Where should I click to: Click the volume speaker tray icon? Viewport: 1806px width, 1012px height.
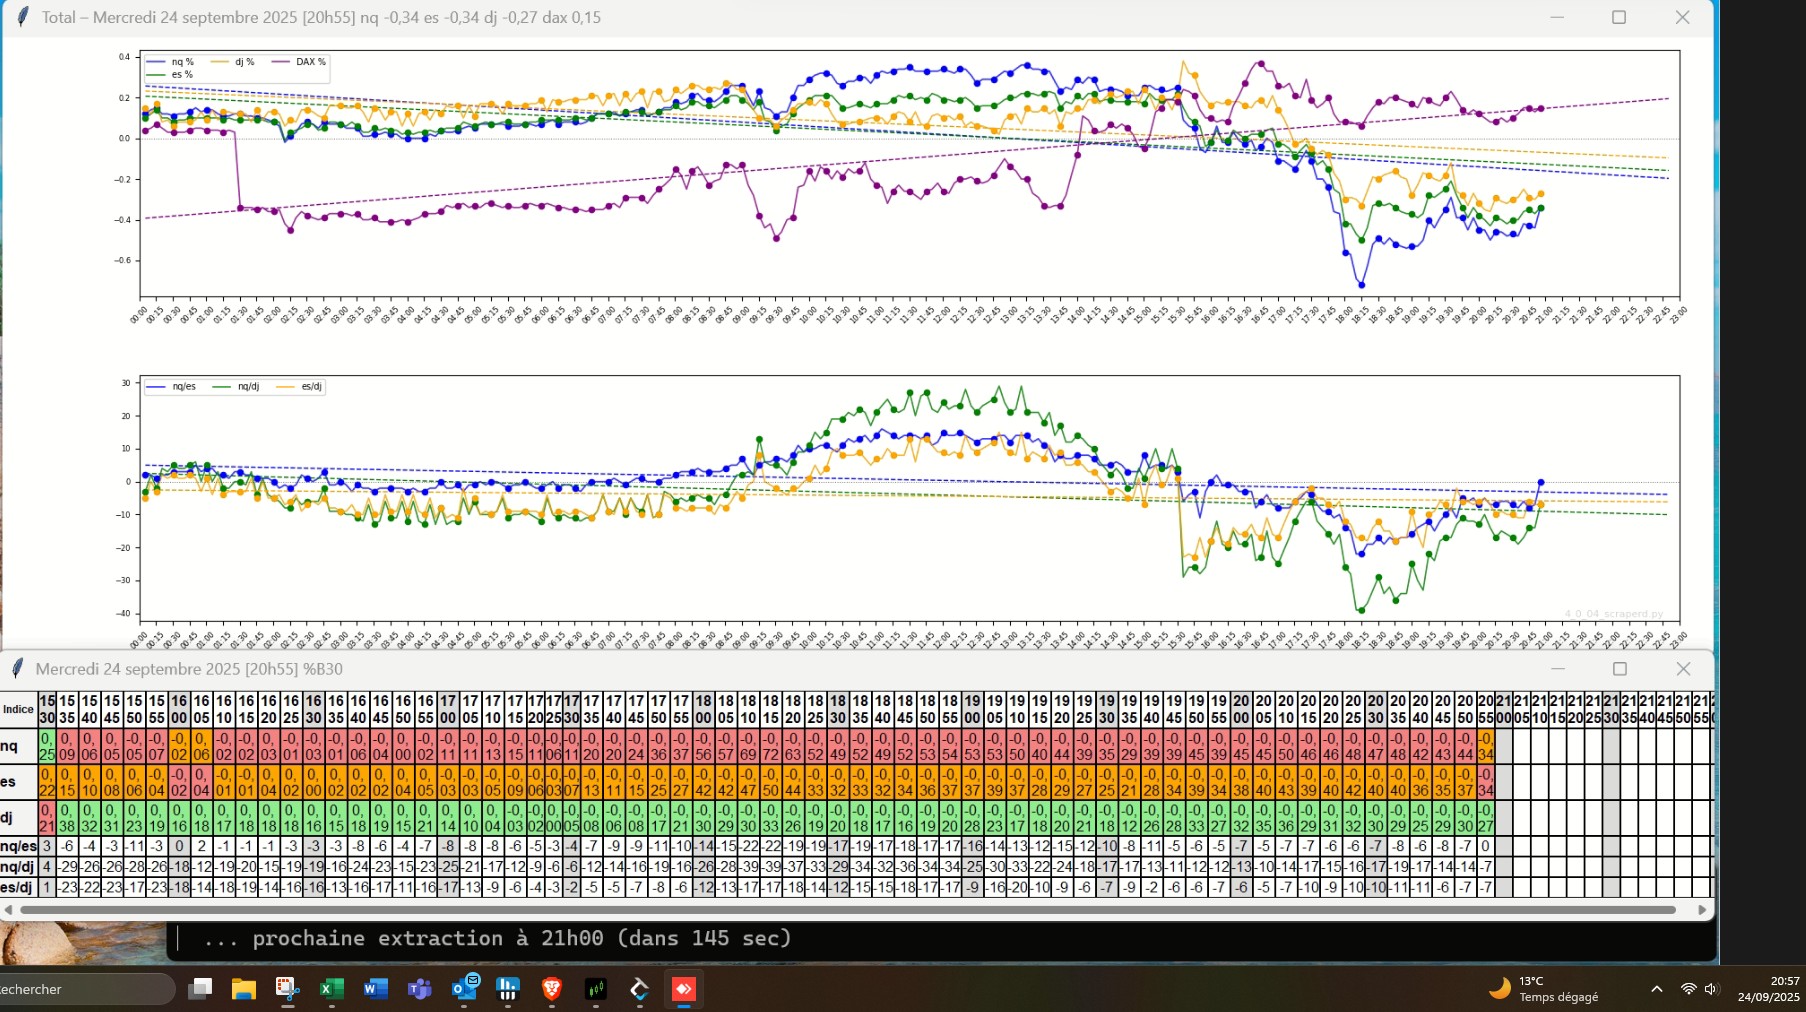click(x=1711, y=989)
